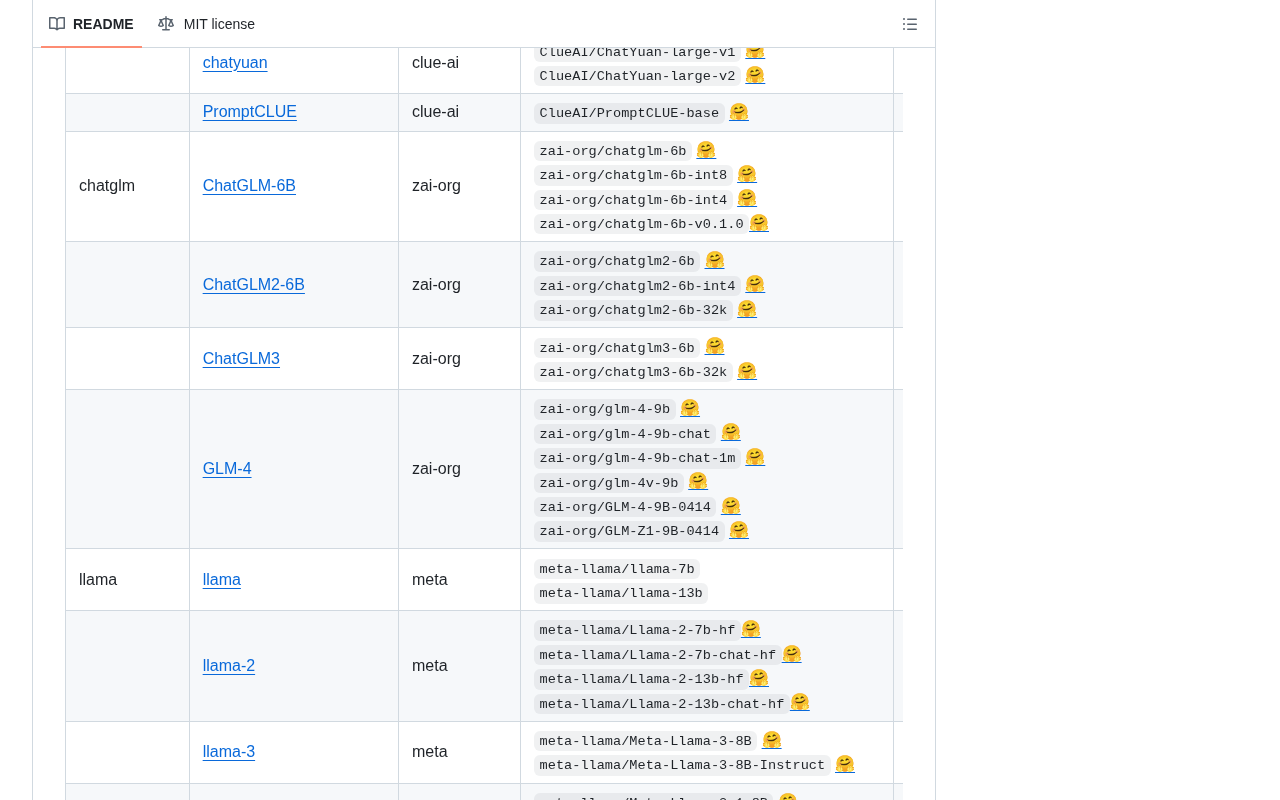Click the 'meta-llama/Meta-Llama-3-8B-Instruct' code label
Image resolution: width=1280 pixels, height=800 pixels.
(682, 765)
